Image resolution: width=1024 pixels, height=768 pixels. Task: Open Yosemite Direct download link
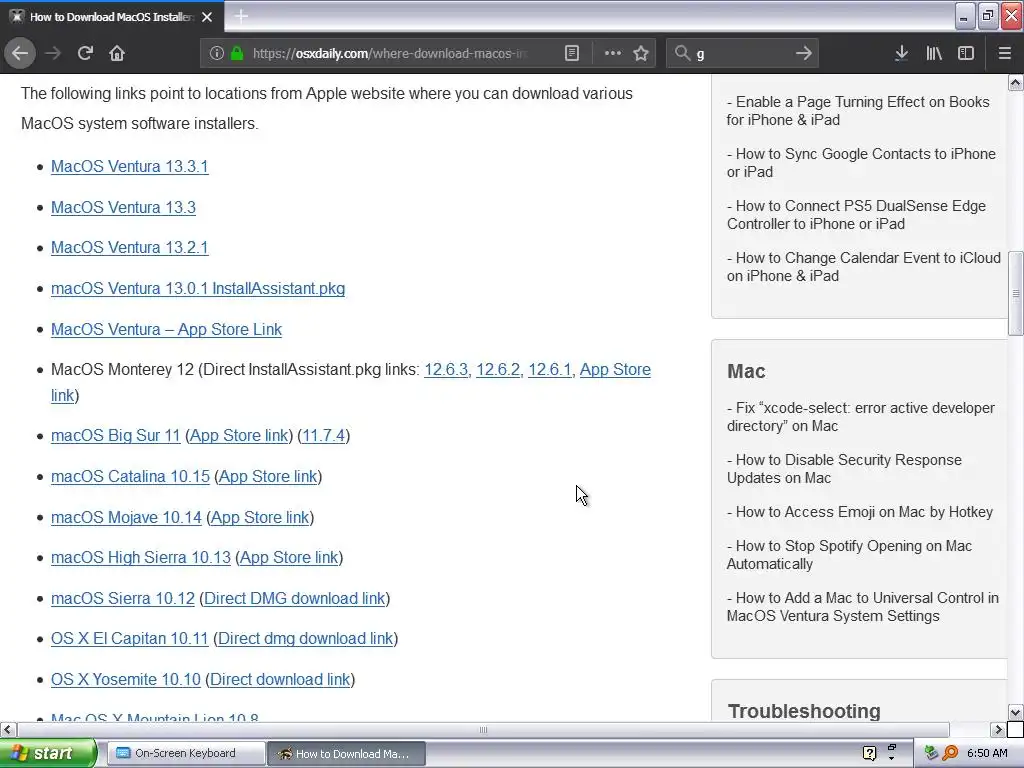pos(280,679)
